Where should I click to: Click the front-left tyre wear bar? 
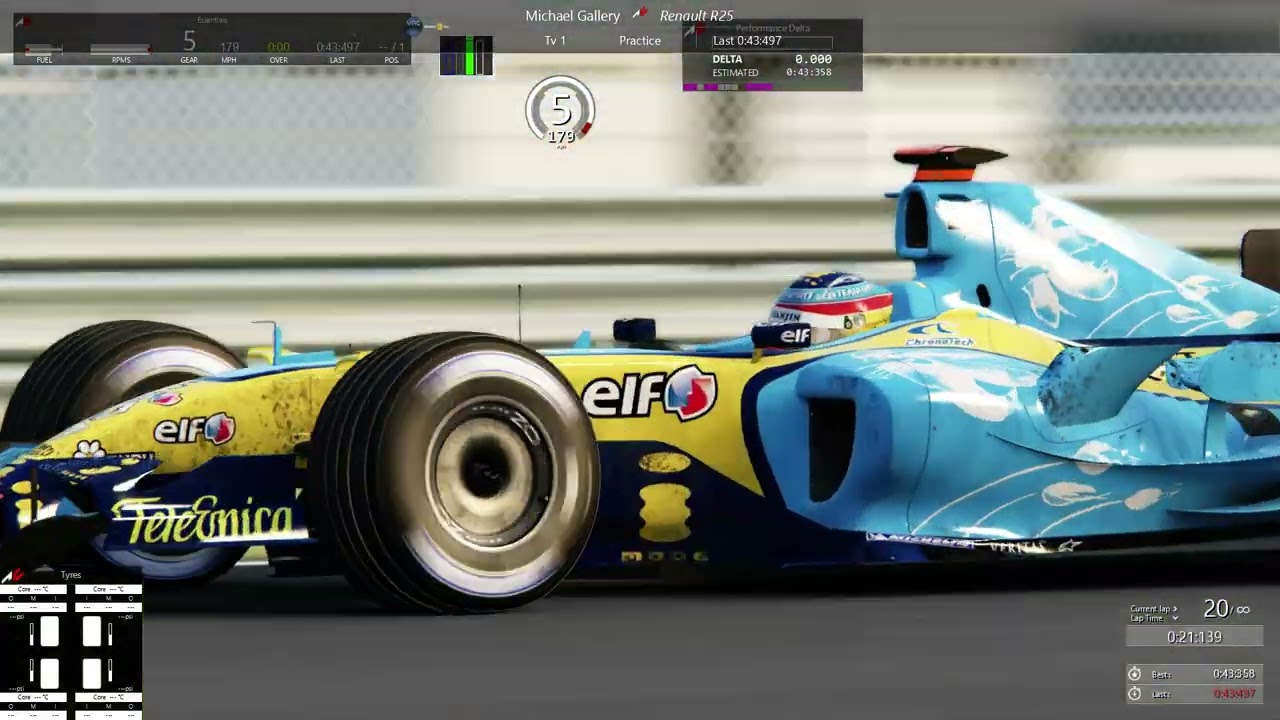click(32, 634)
